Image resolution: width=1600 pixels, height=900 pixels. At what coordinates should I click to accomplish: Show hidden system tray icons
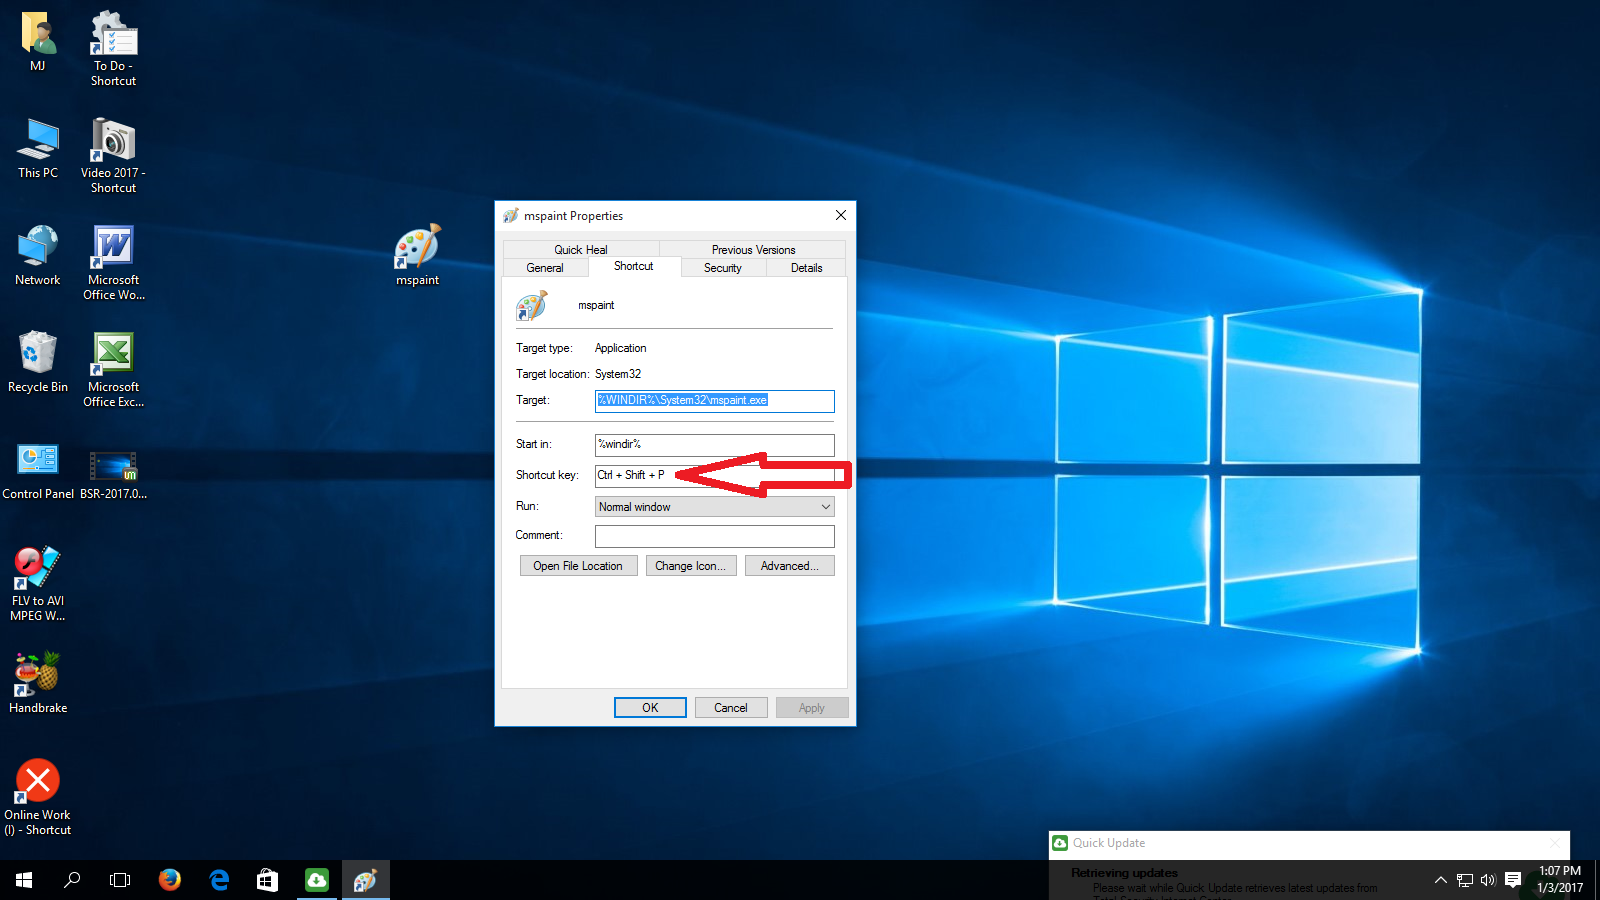[x=1440, y=880]
